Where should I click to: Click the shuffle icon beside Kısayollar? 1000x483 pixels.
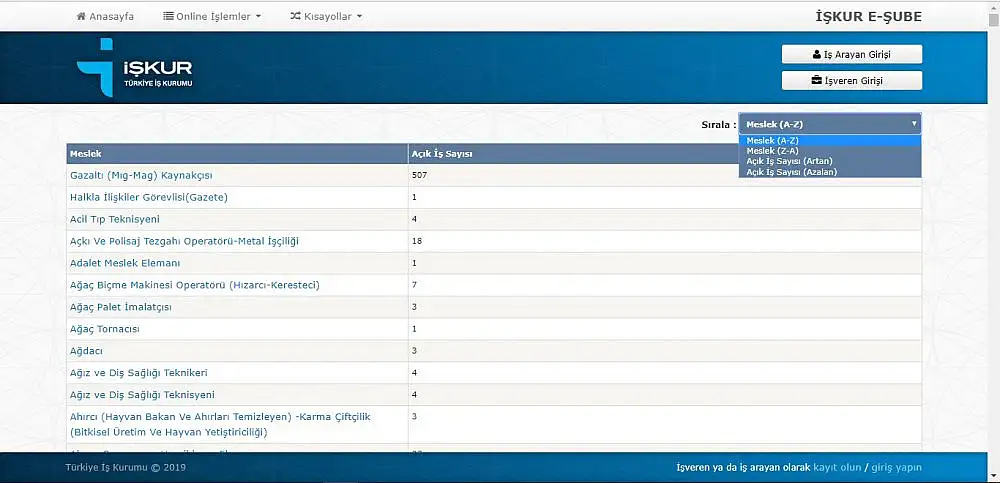pyautogui.click(x=295, y=17)
